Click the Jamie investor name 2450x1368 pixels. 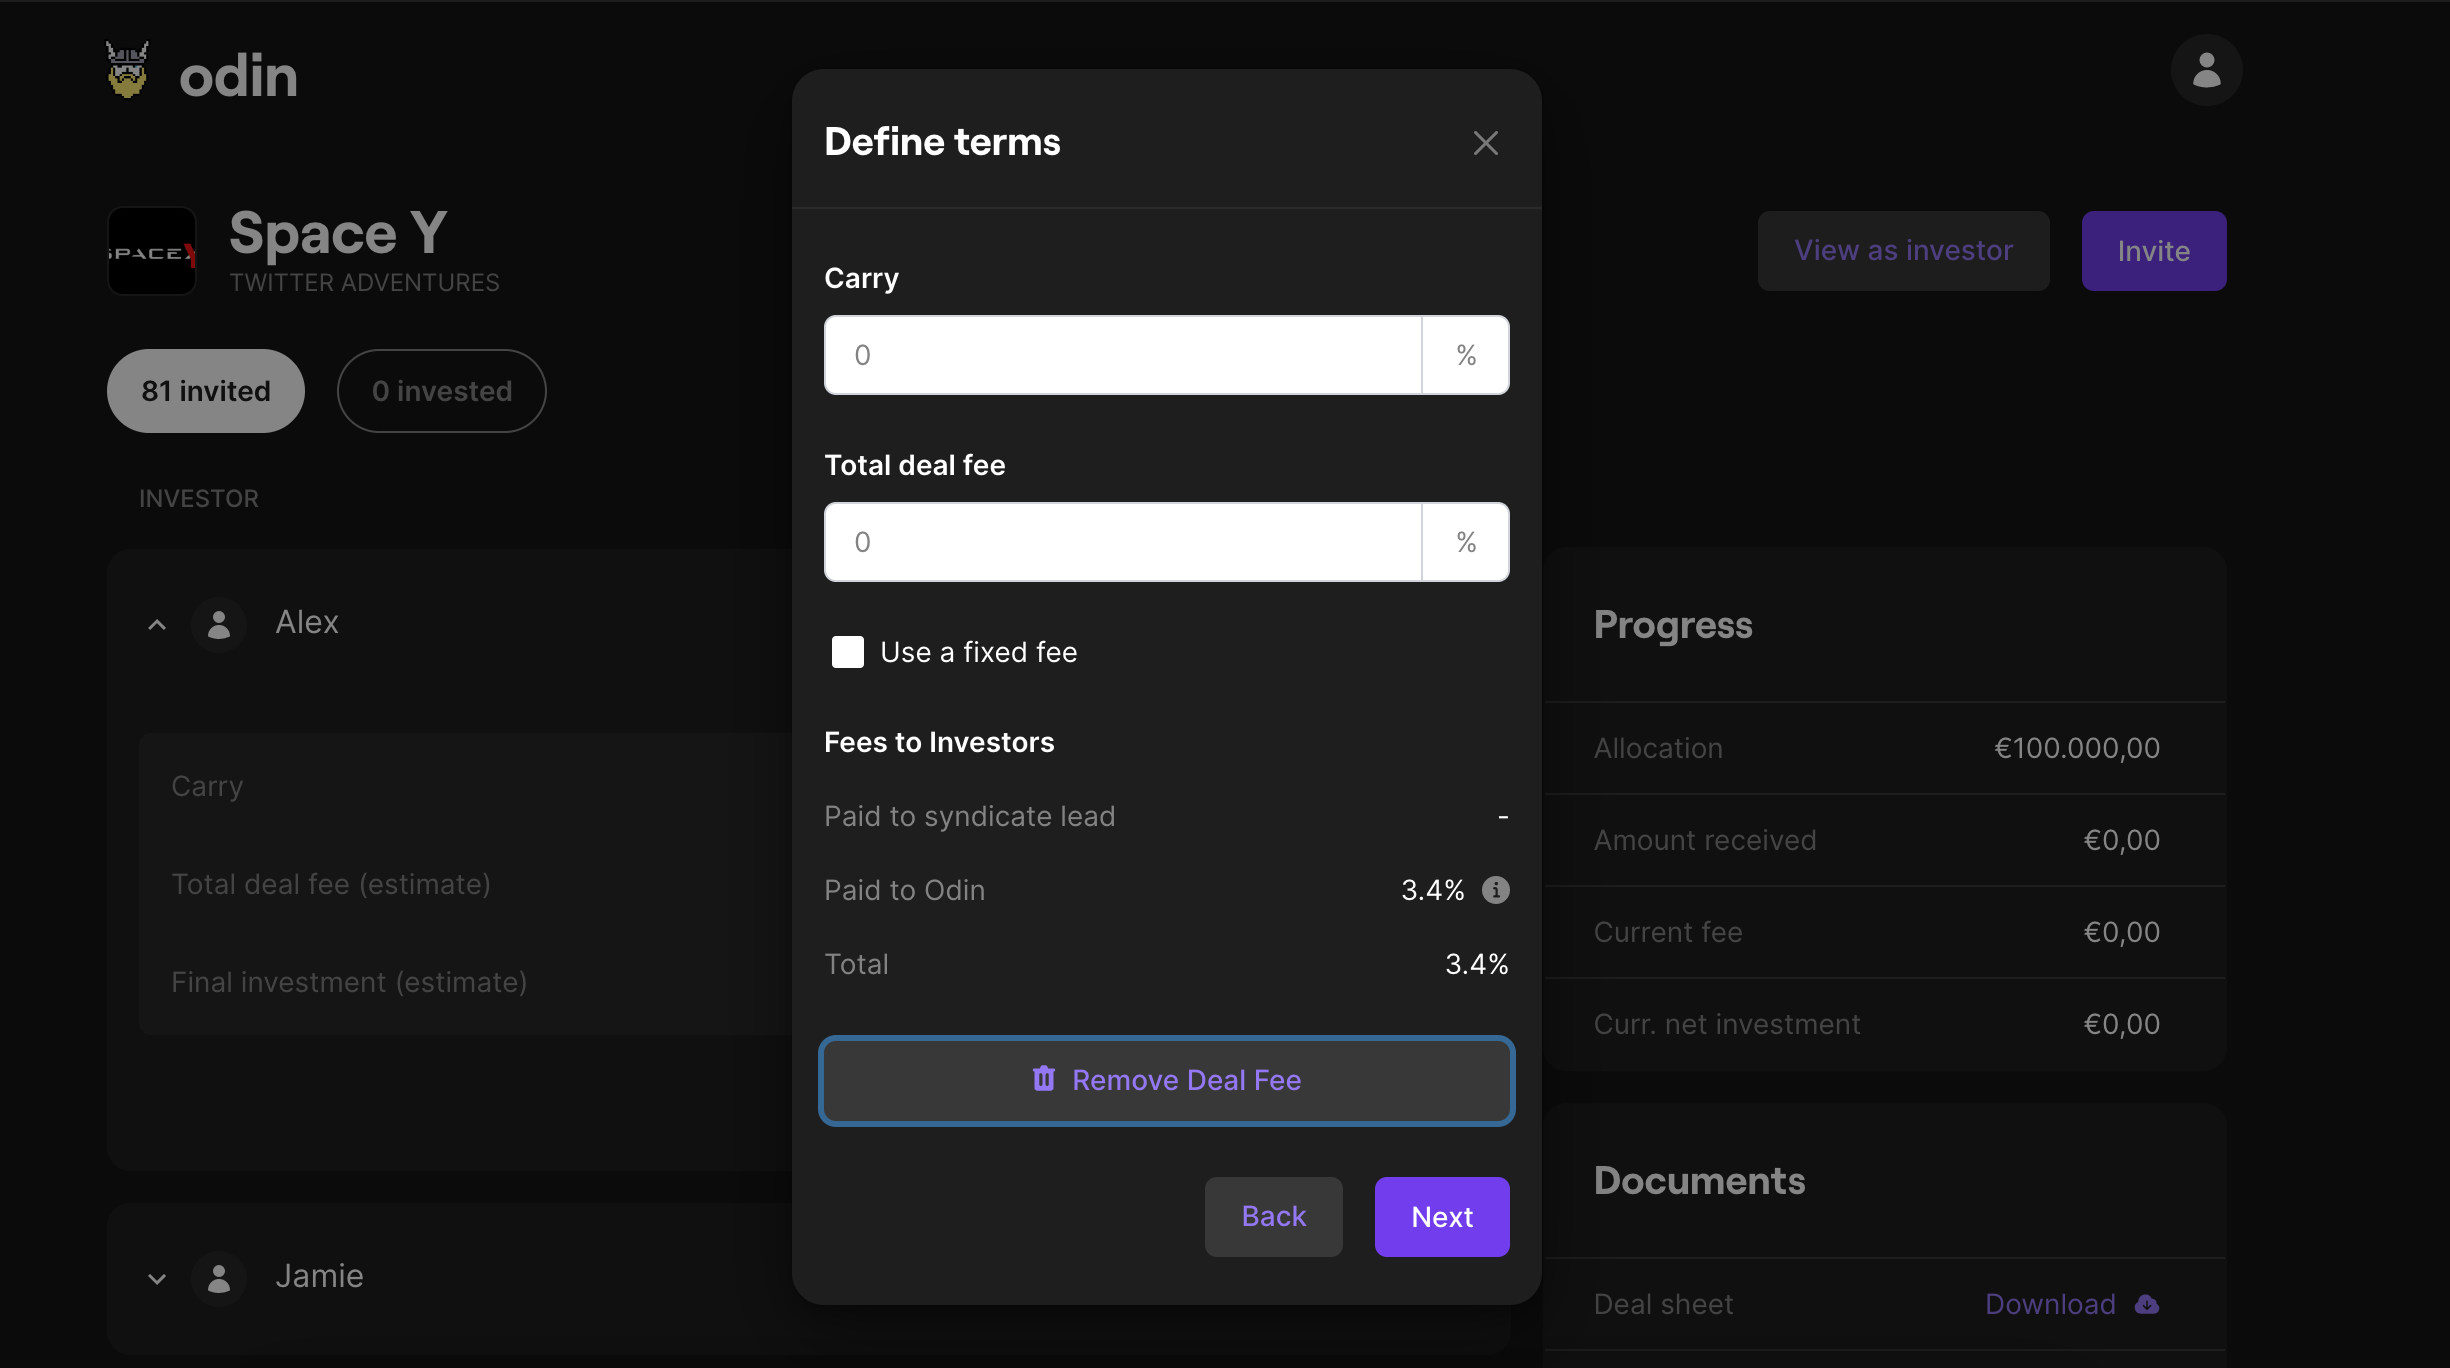tap(319, 1276)
